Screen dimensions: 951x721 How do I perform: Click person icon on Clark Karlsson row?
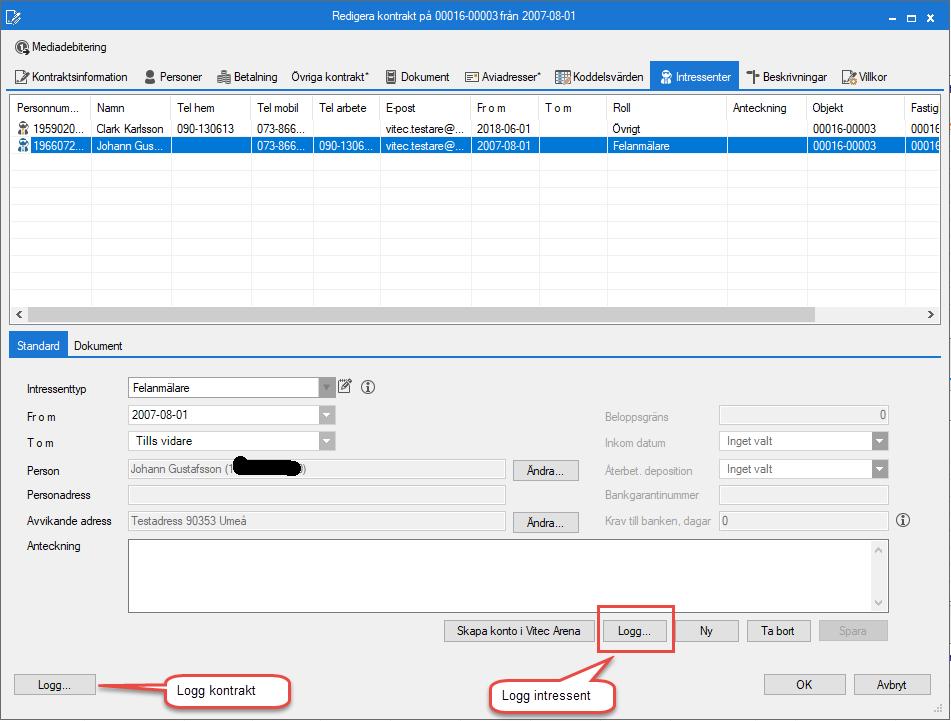click(x=23, y=128)
